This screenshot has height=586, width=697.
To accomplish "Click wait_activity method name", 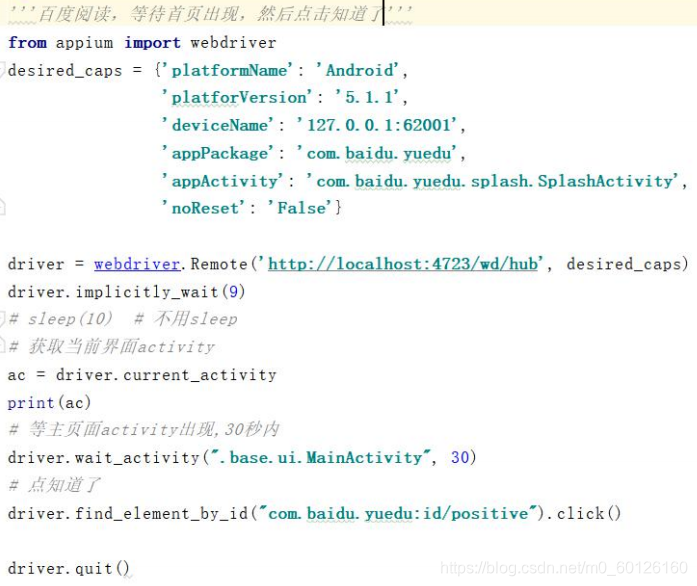I will 137,458.
